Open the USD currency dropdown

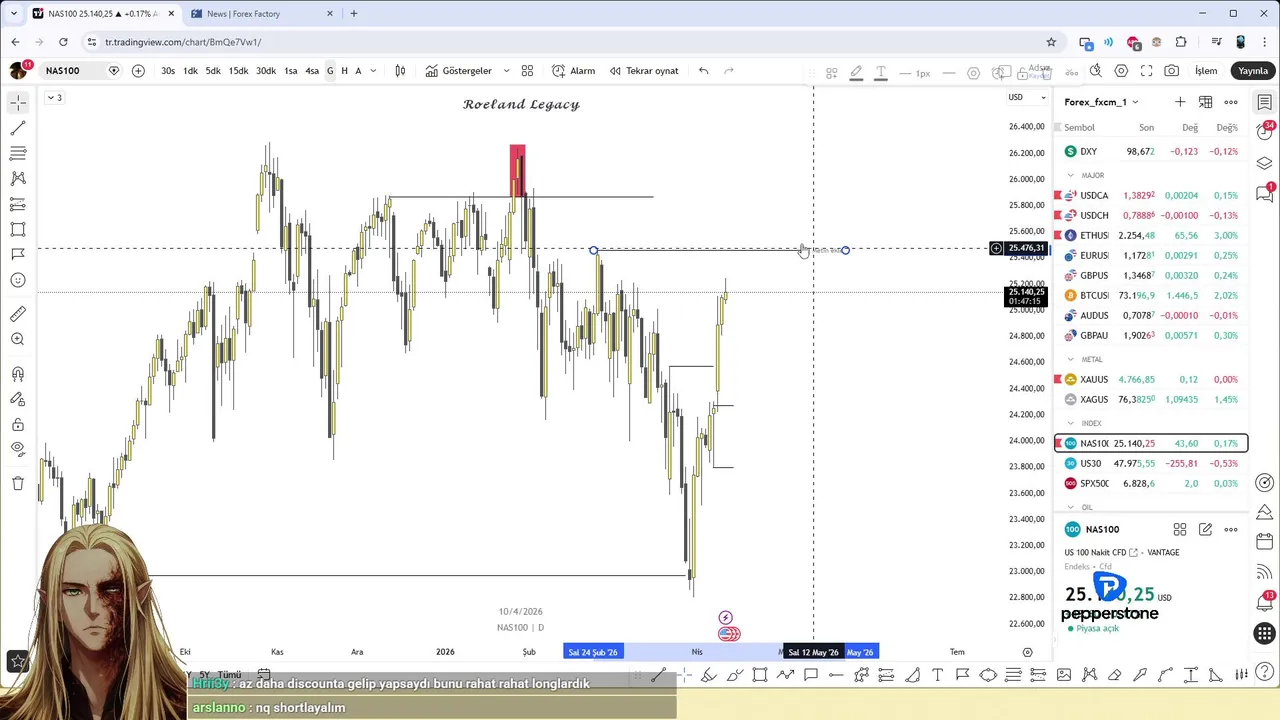[1027, 97]
